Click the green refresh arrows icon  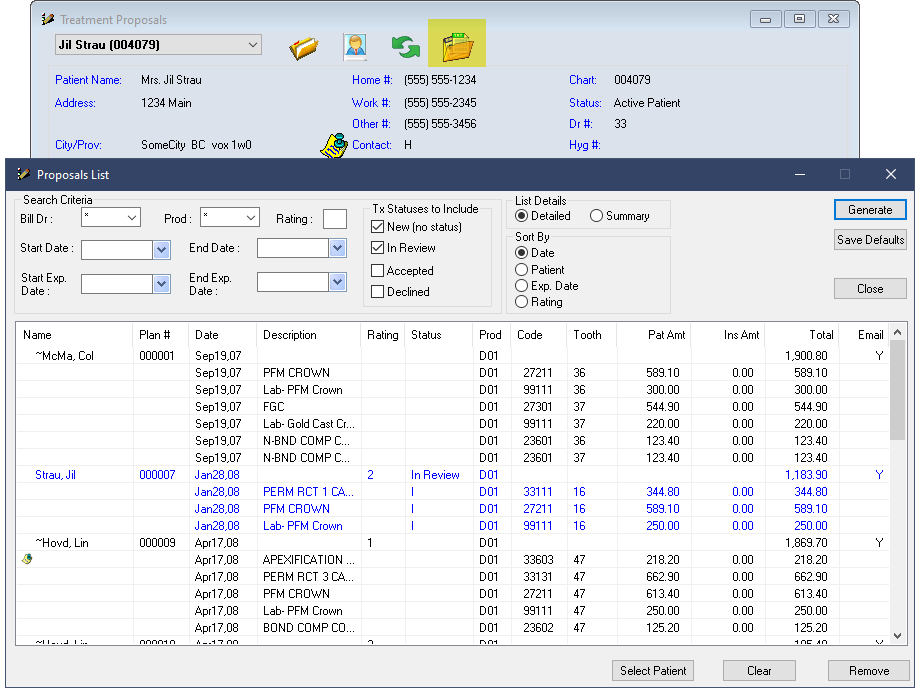pos(405,47)
